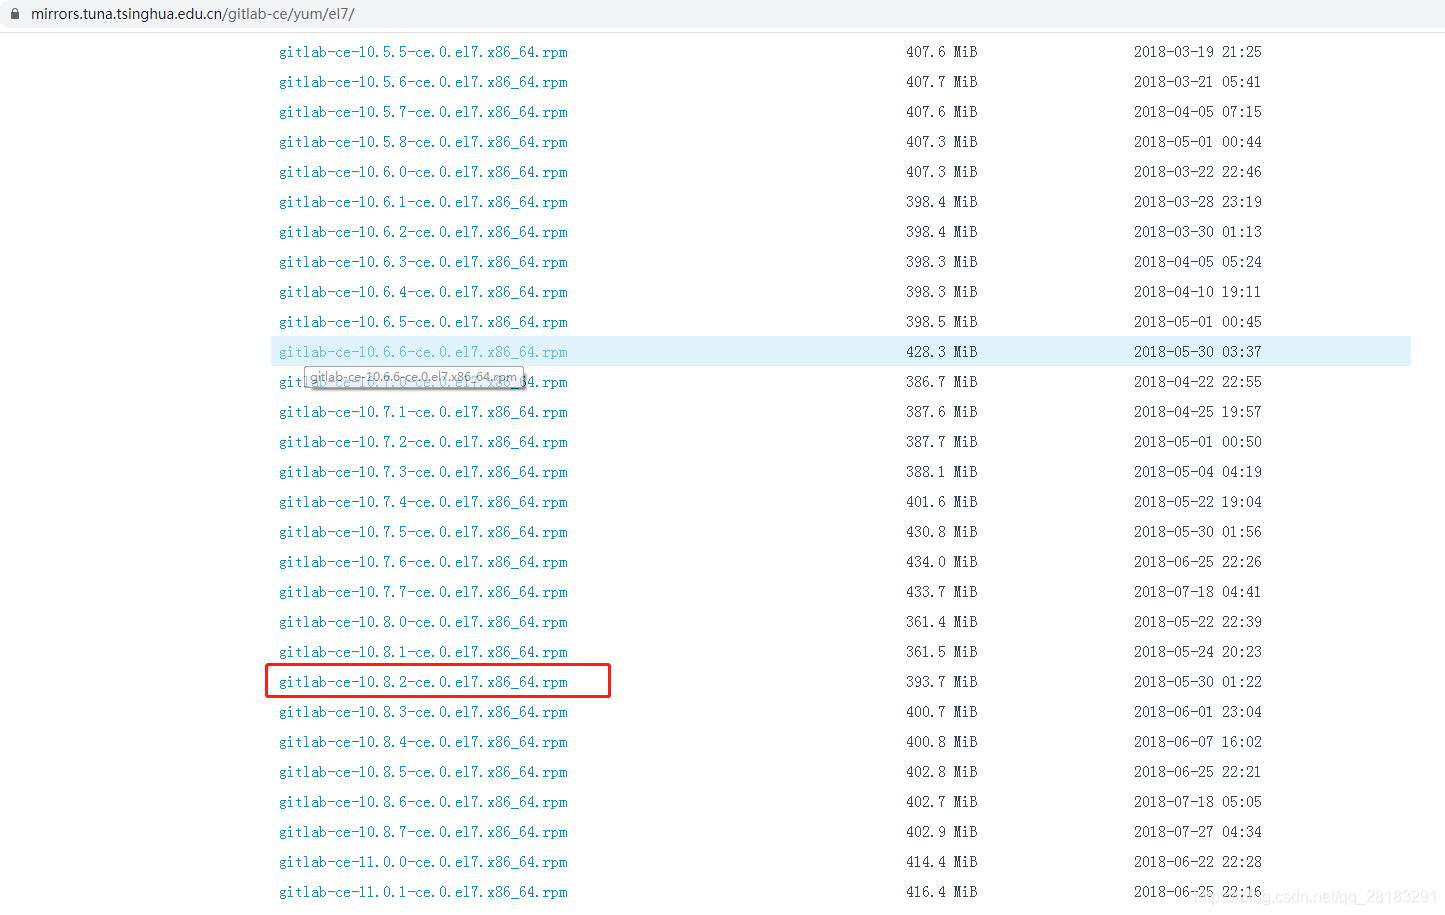Viewport: 1445px width, 915px height.
Task: Click the 361.4 MiB size cell
Action: 942,622
